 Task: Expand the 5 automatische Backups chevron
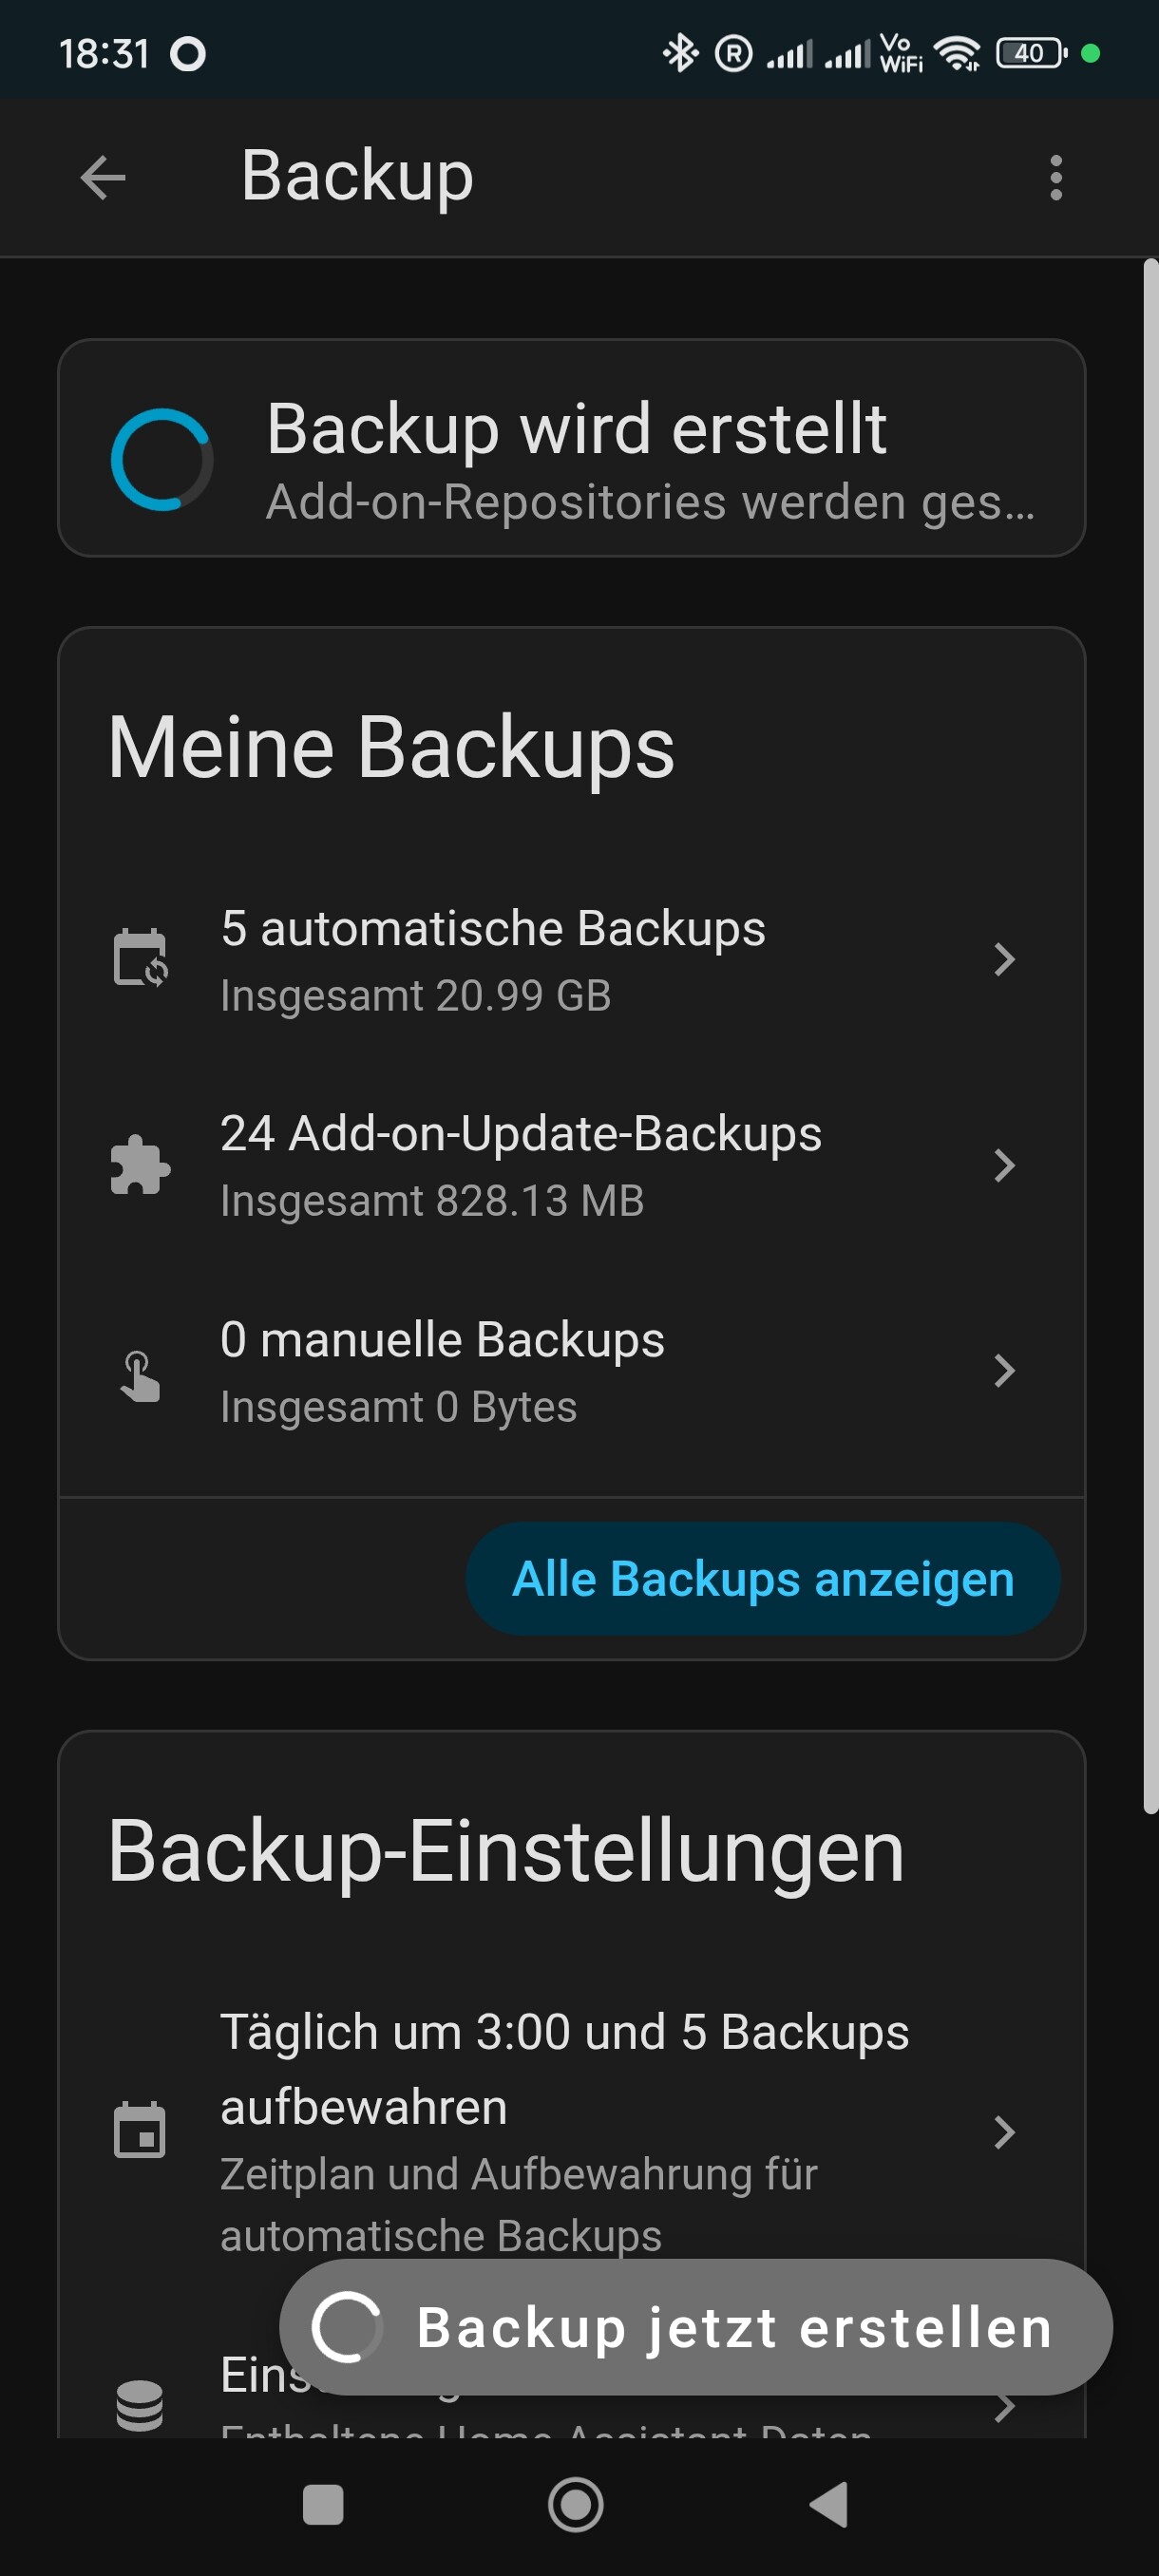1004,960
